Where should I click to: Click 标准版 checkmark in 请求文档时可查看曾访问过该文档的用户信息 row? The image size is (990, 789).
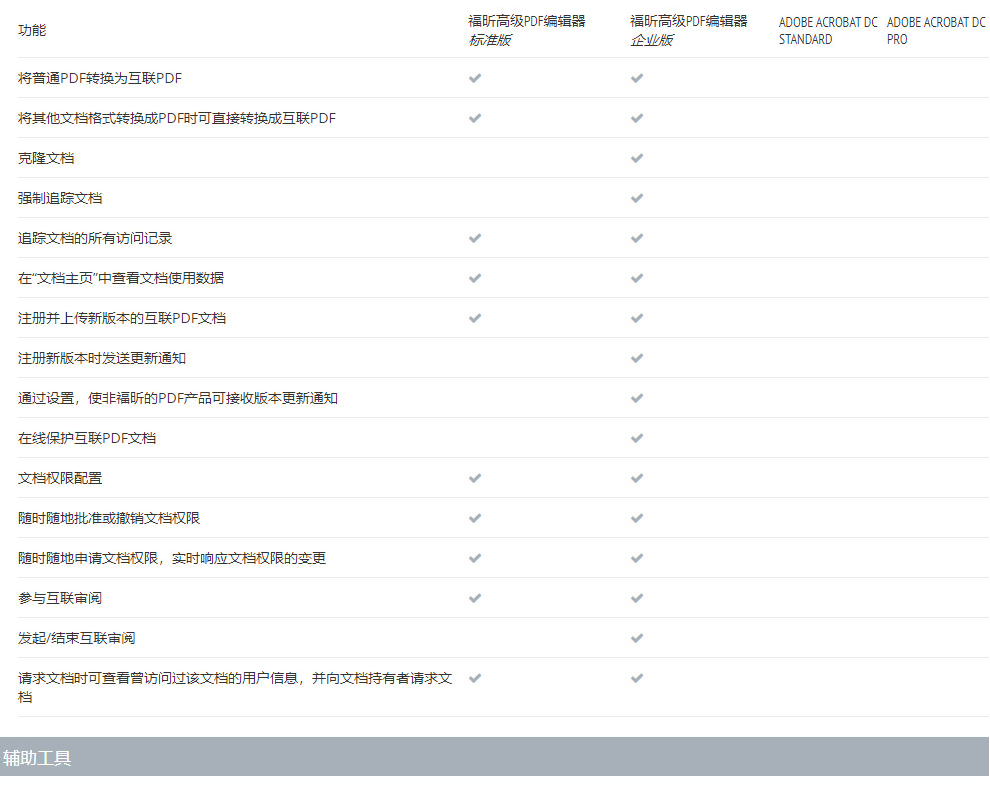pyautogui.click(x=475, y=679)
